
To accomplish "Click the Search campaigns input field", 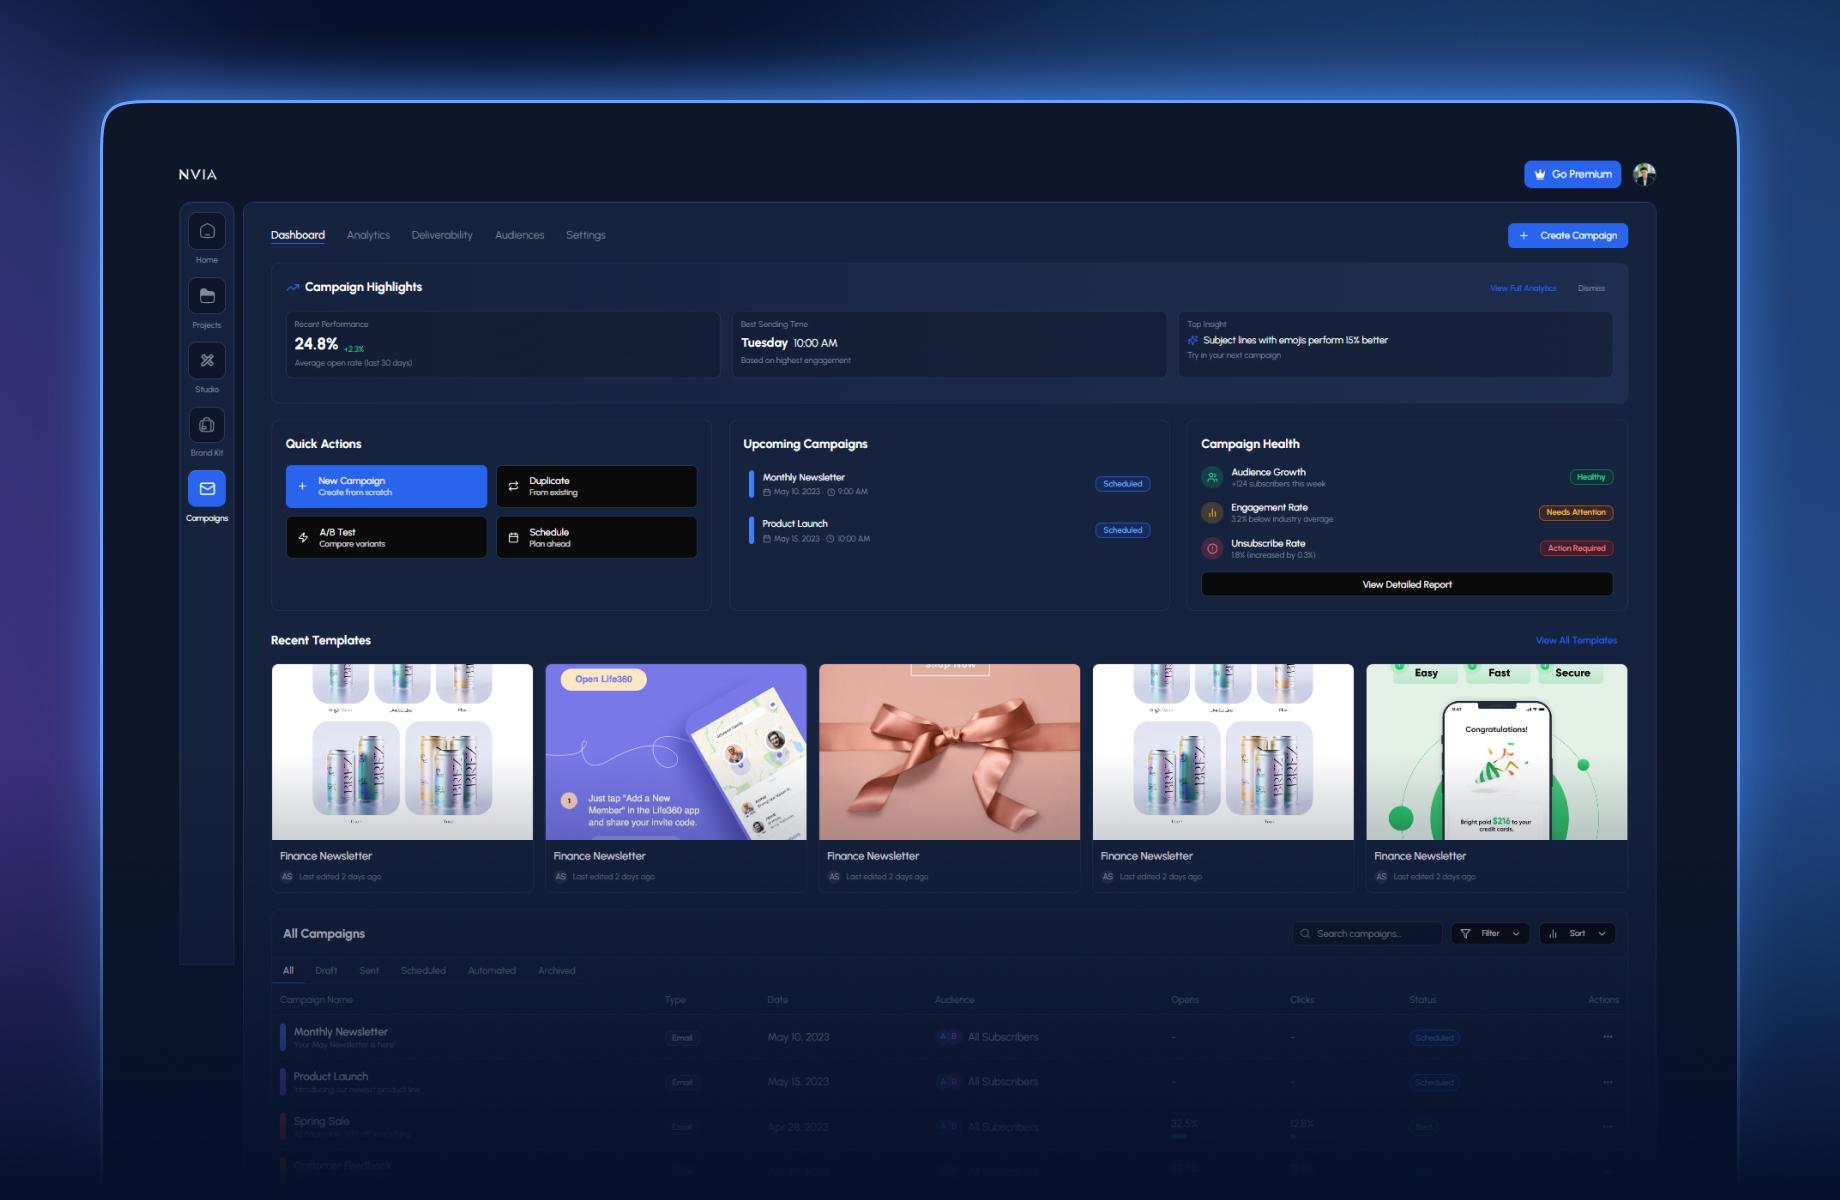I will (x=1367, y=933).
